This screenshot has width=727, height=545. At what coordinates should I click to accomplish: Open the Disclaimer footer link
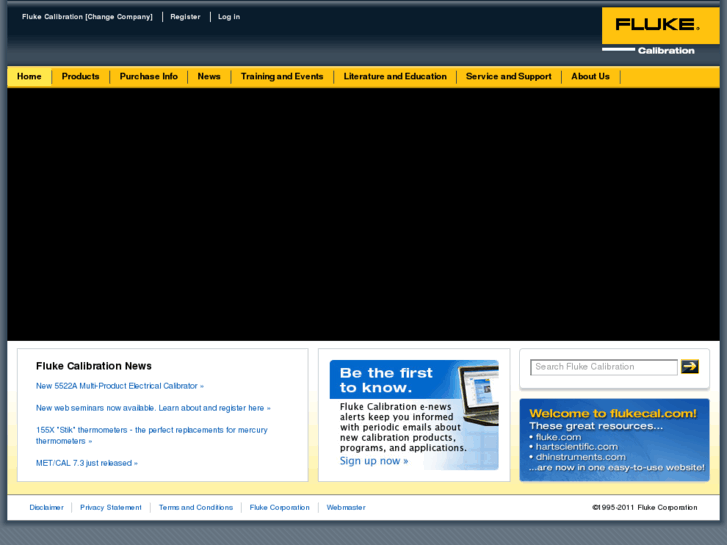[46, 507]
